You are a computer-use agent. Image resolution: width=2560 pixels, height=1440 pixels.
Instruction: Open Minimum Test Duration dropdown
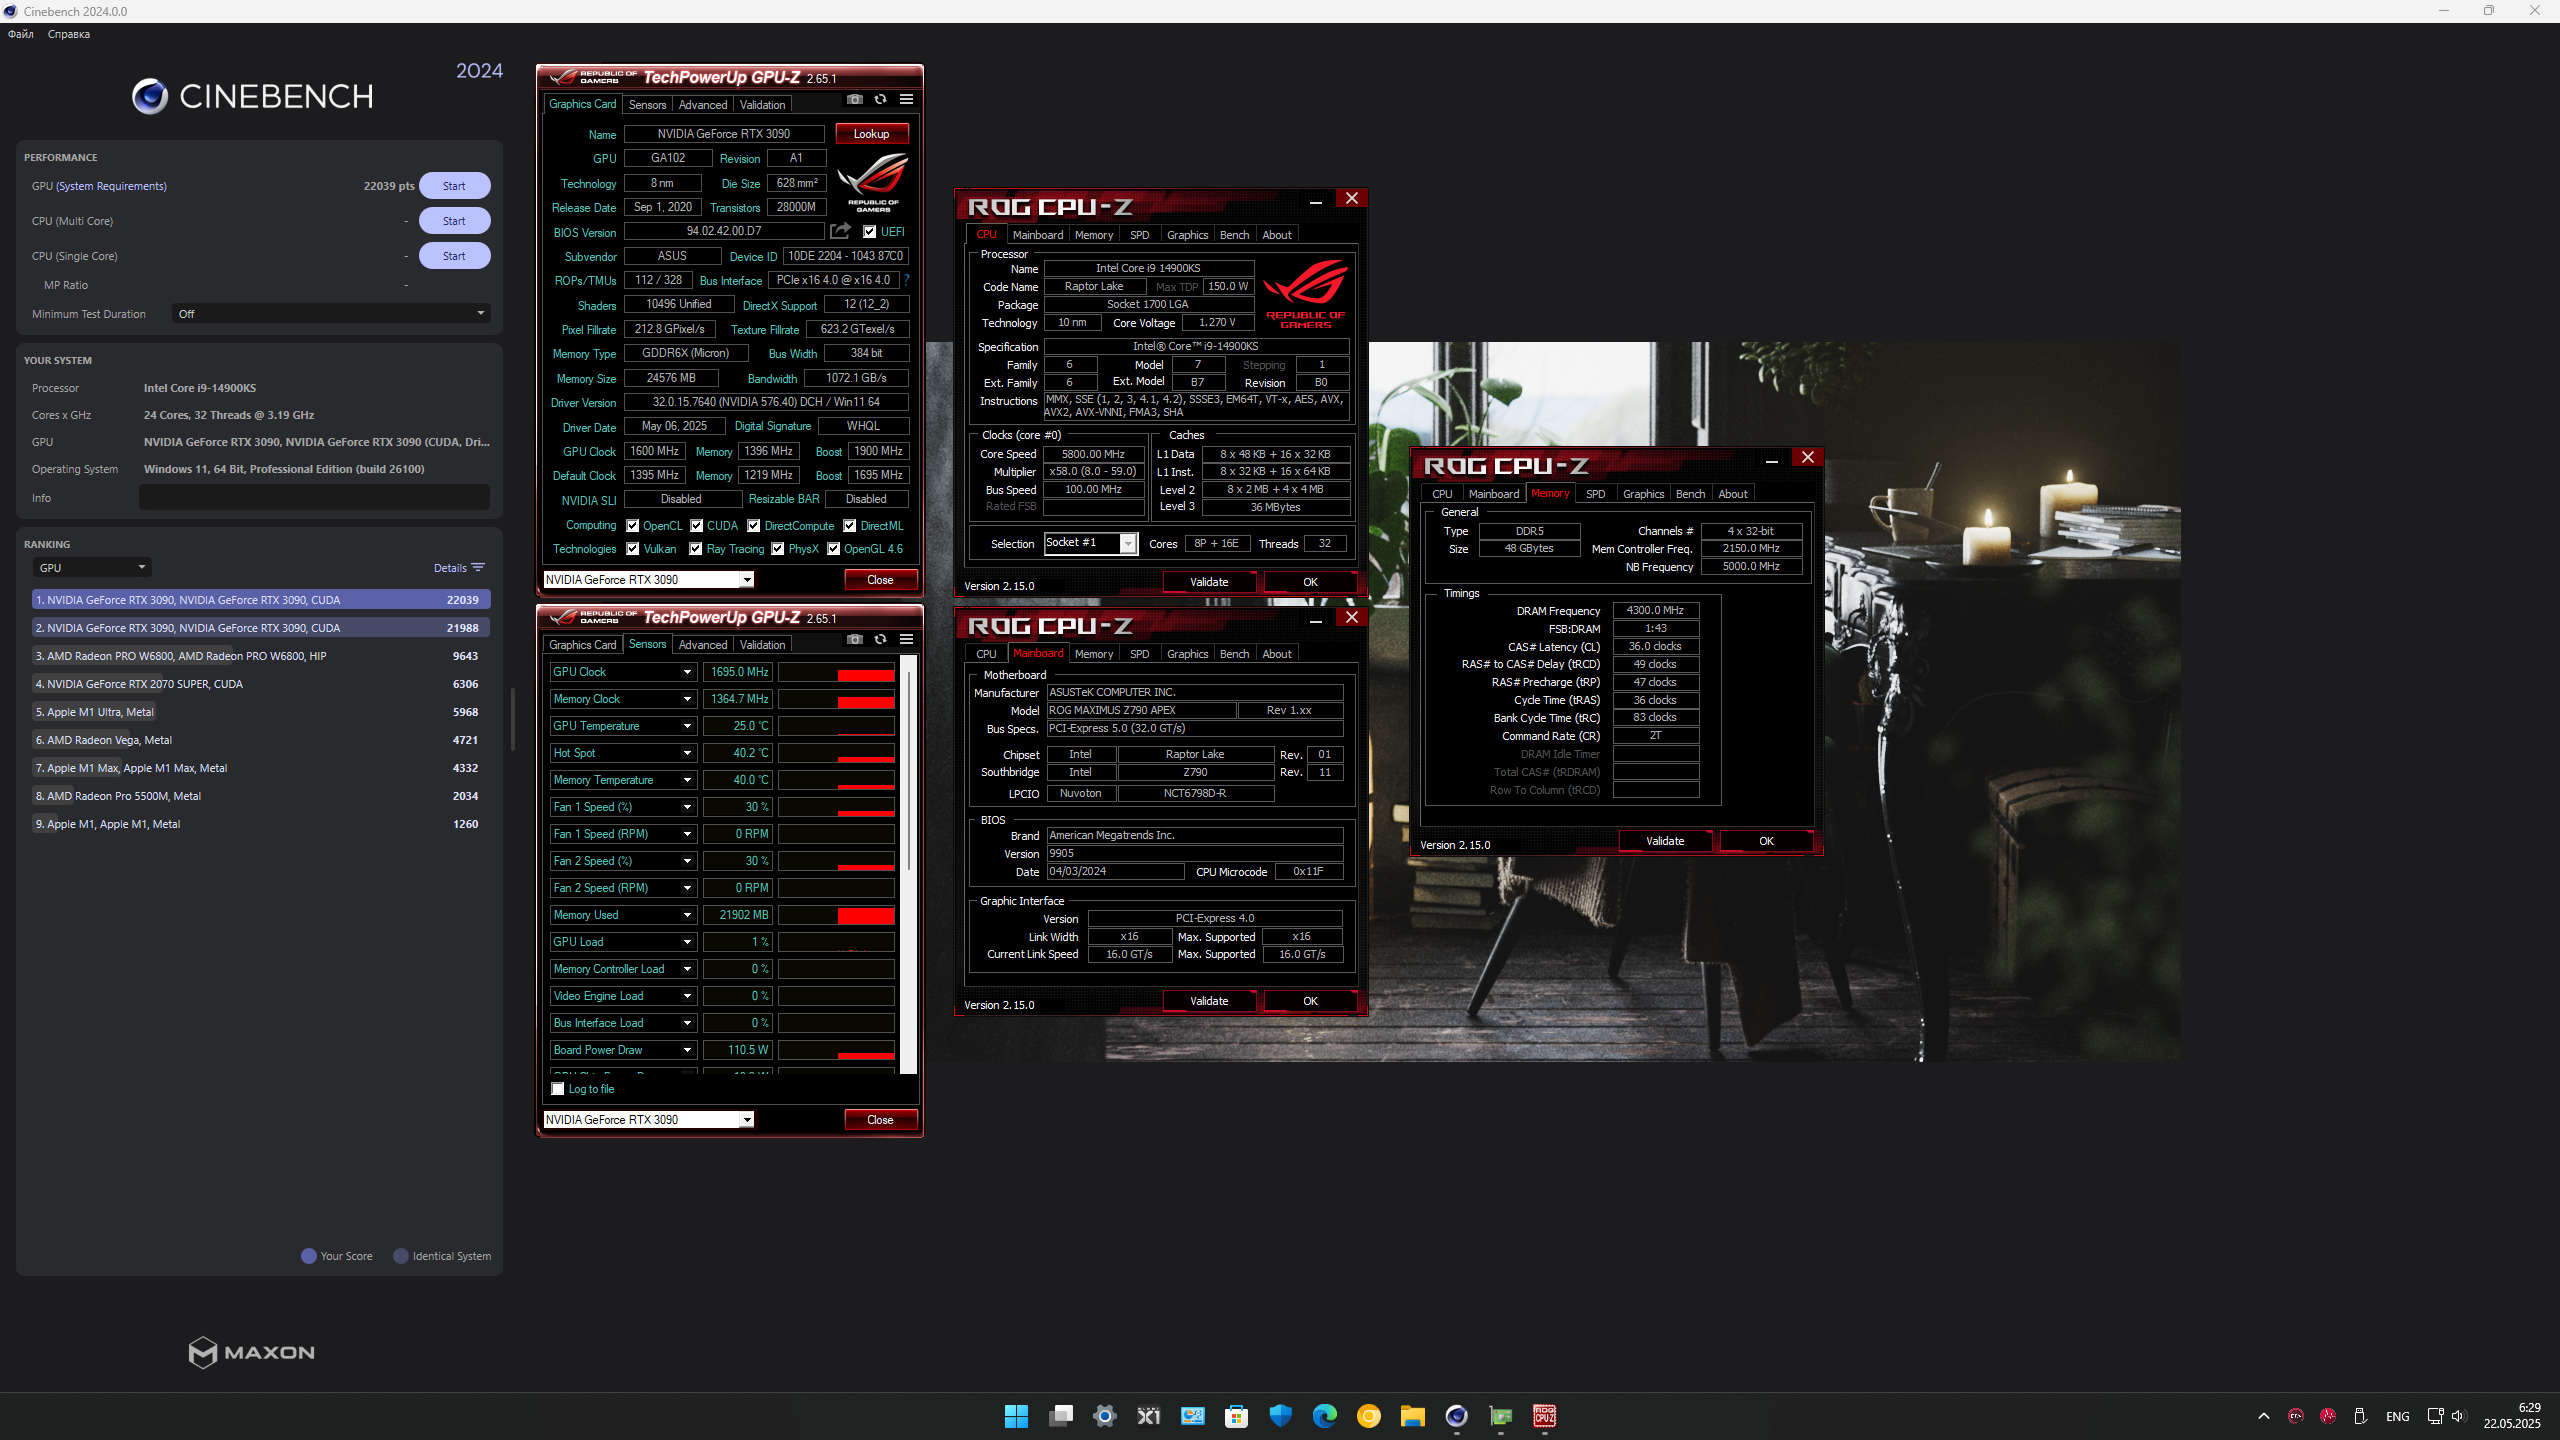[332, 314]
